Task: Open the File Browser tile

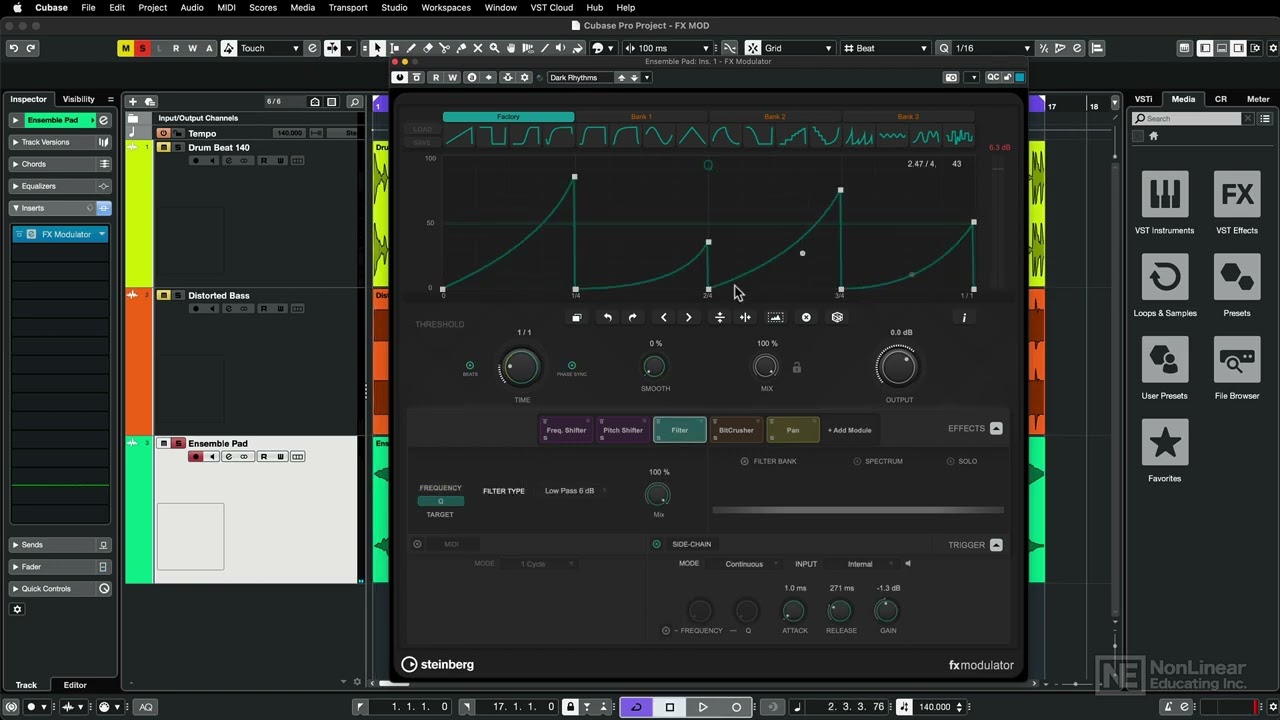Action: (x=1237, y=368)
